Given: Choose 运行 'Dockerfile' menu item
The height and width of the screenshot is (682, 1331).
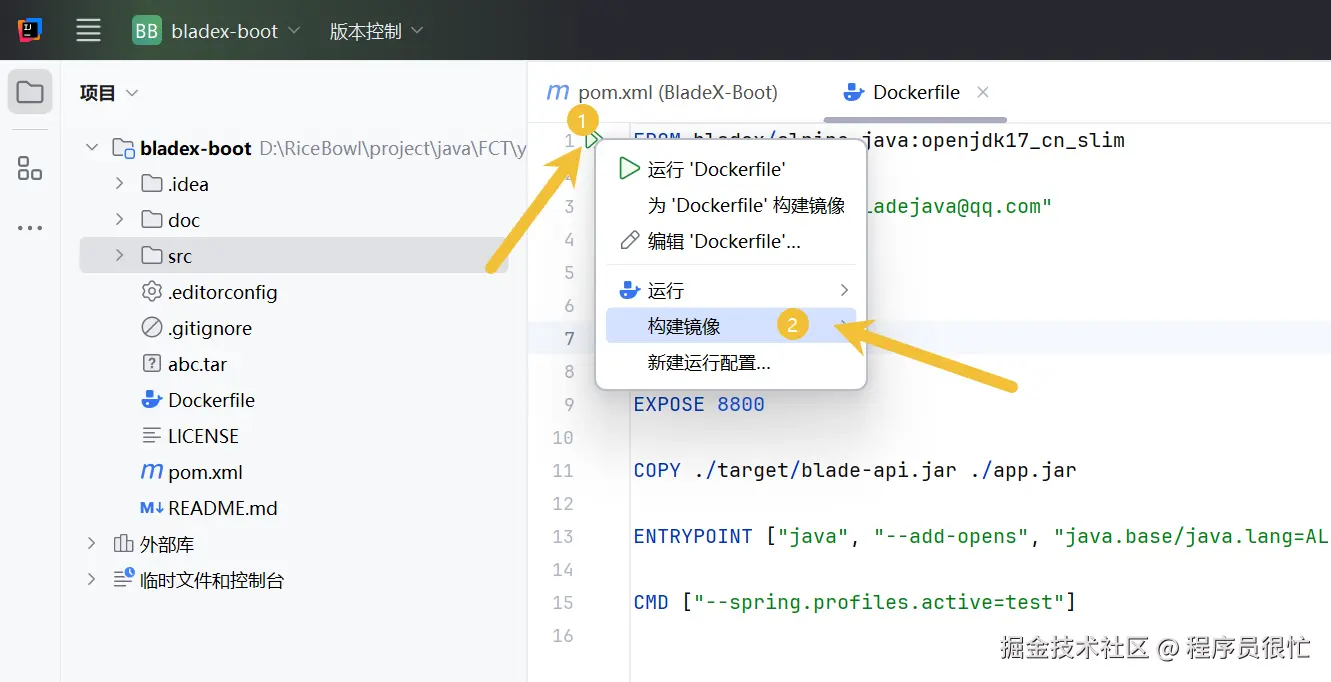Looking at the screenshot, I should (731, 169).
